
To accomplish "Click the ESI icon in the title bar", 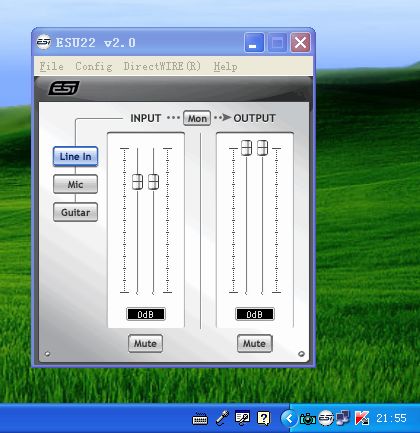I will (x=43, y=42).
